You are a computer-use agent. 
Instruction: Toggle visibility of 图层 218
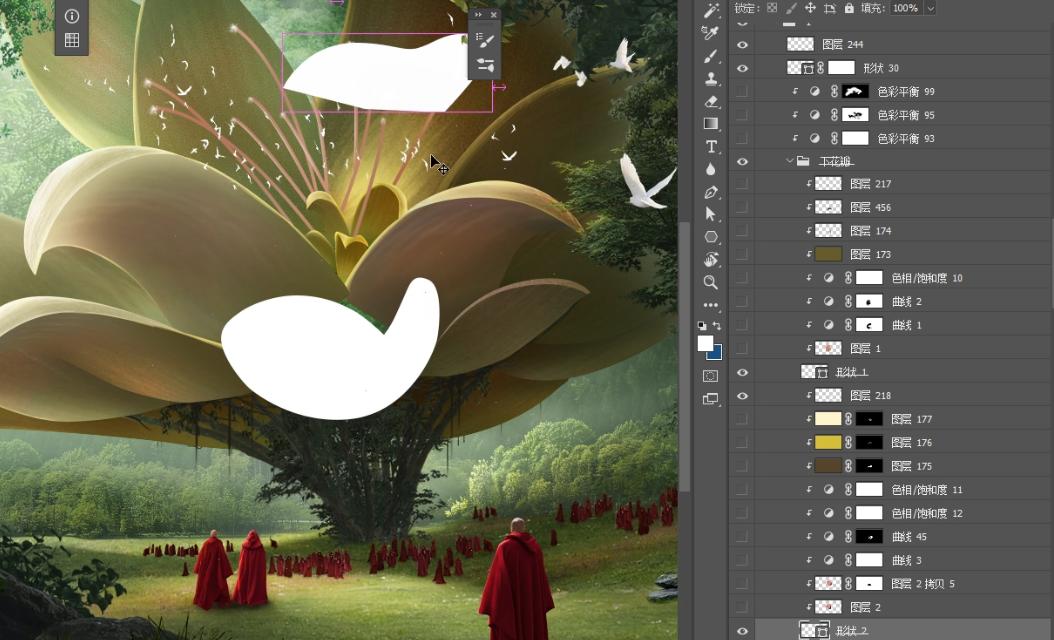742,395
